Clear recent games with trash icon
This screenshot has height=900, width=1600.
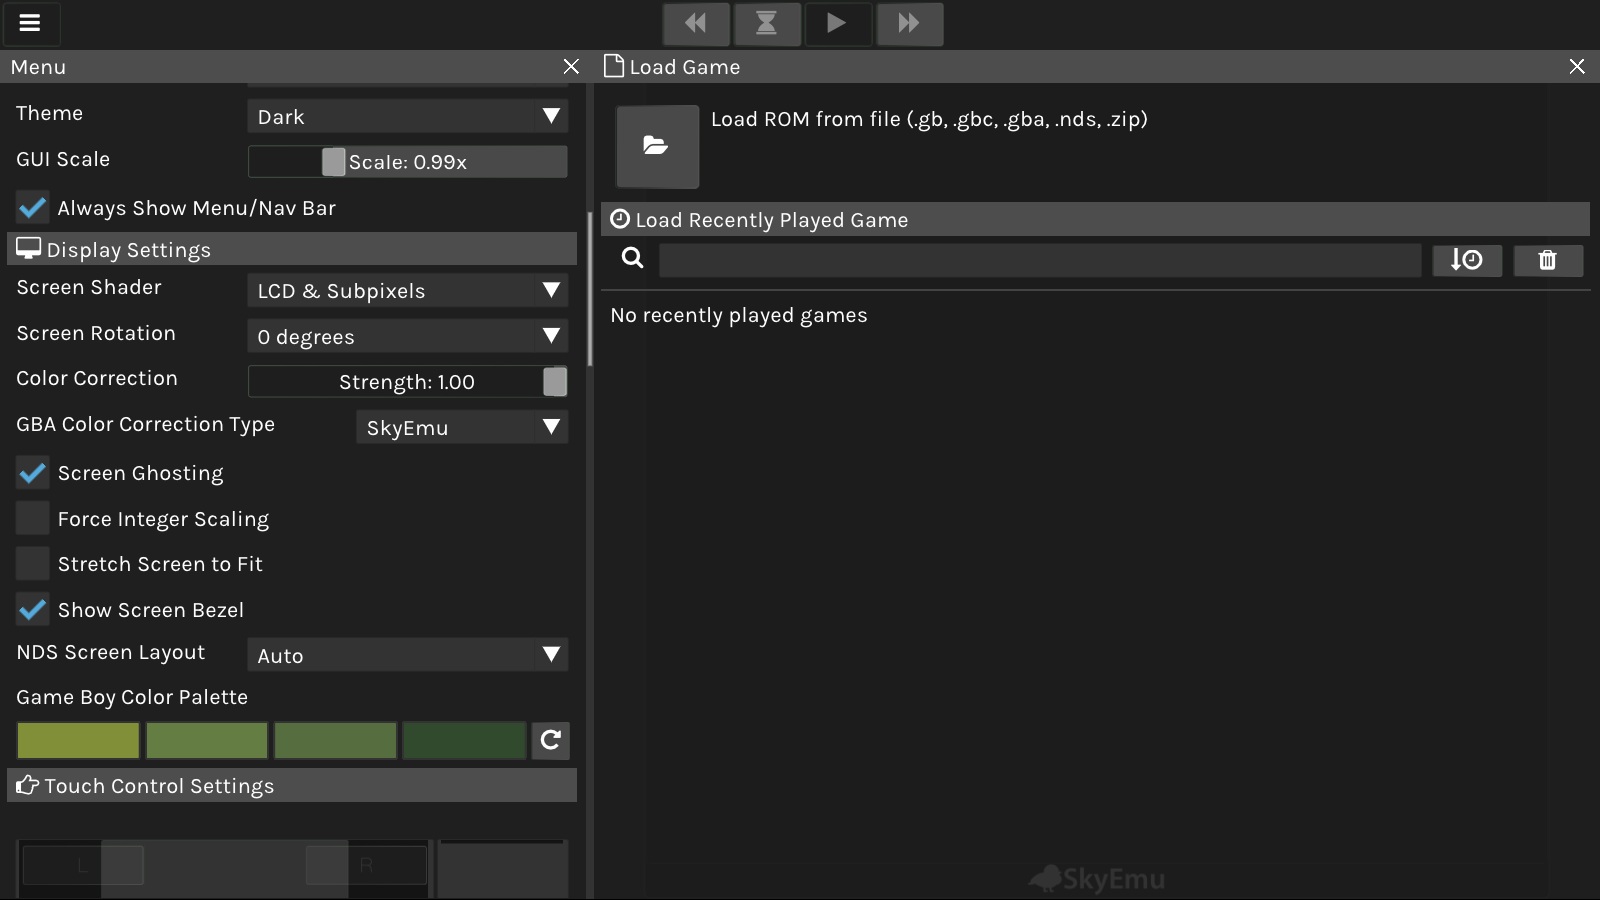(x=1547, y=260)
